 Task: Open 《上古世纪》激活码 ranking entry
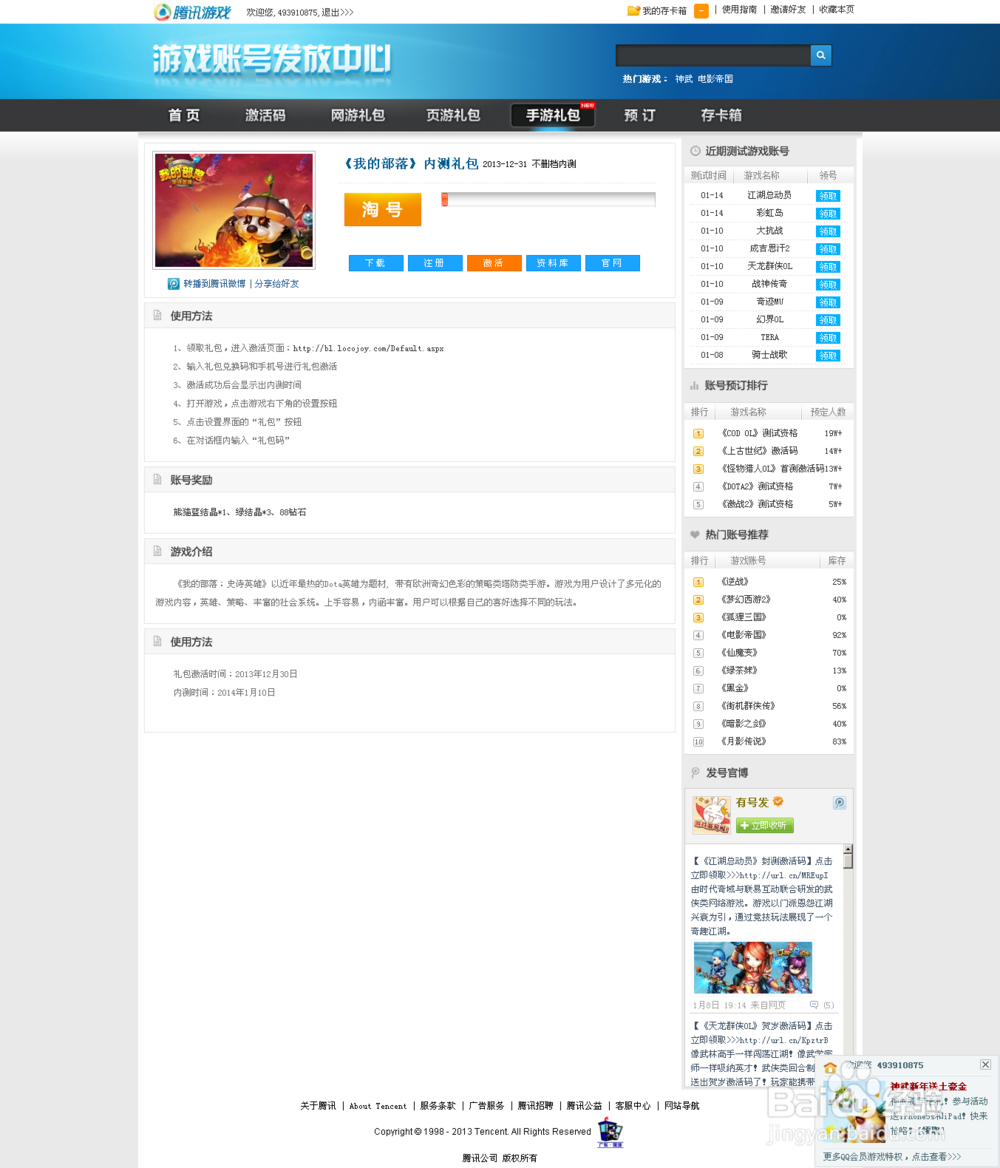[x=759, y=451]
